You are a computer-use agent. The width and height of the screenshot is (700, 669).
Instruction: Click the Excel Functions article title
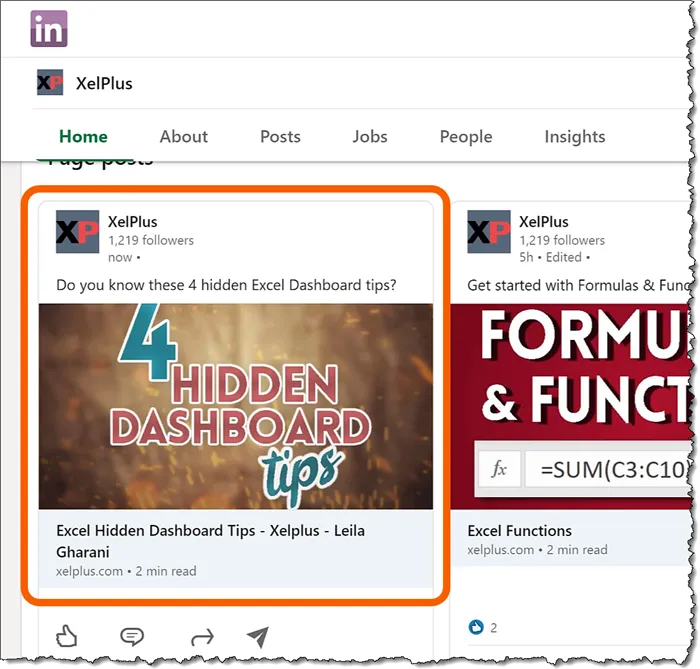(519, 531)
